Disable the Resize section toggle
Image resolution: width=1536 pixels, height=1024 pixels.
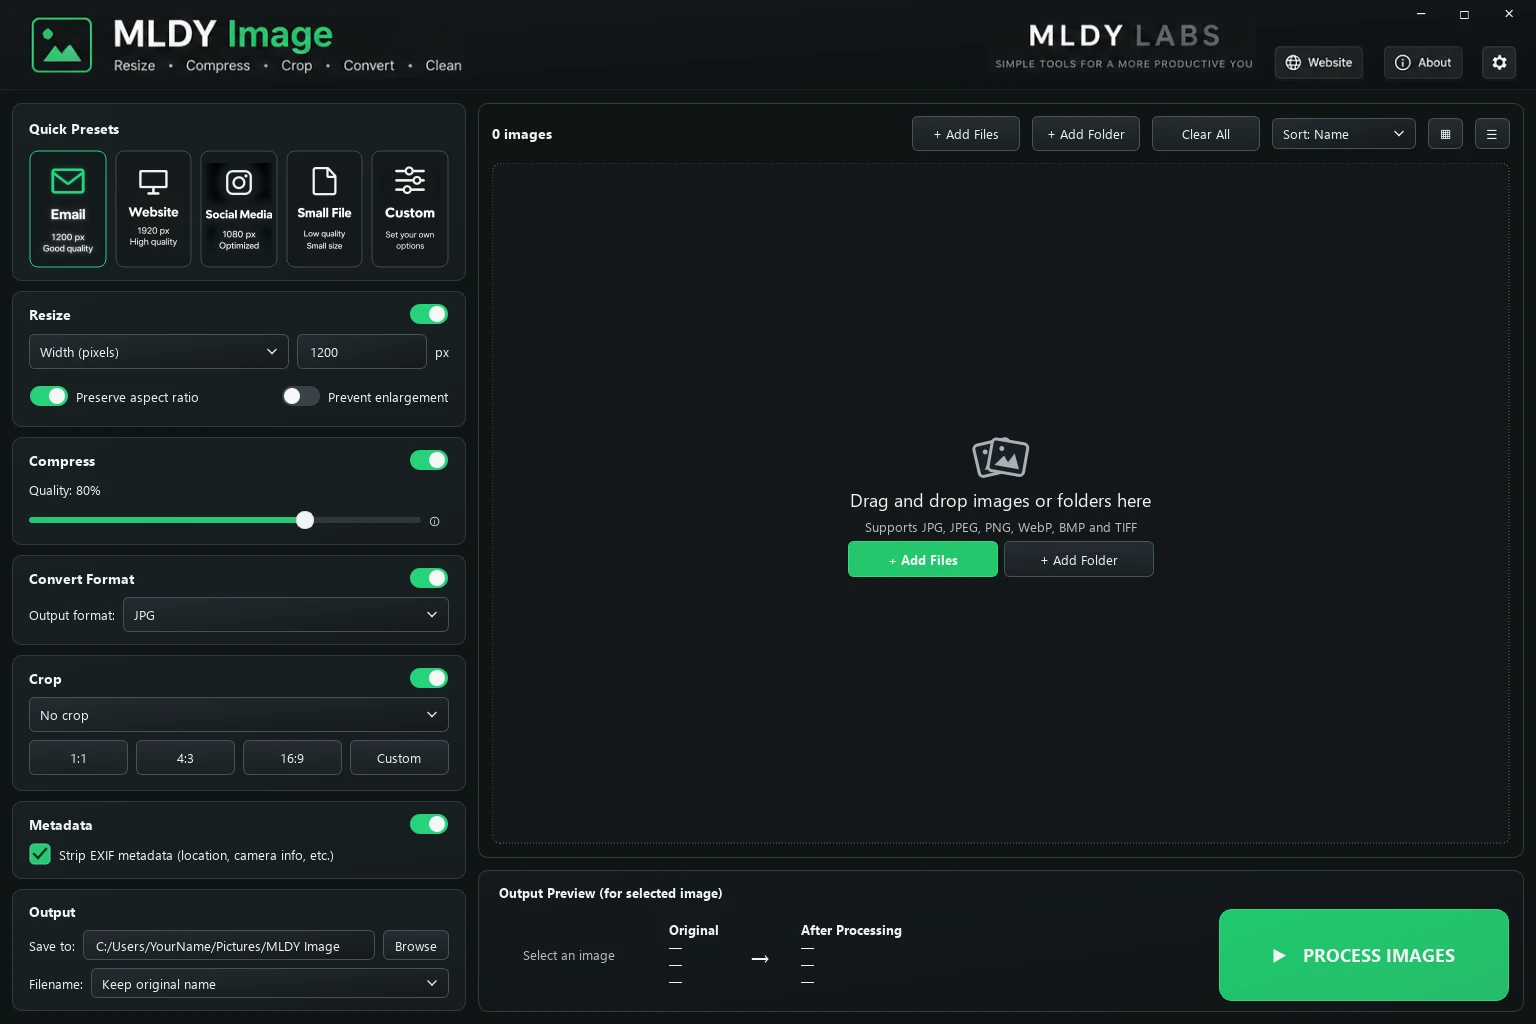[x=429, y=314]
